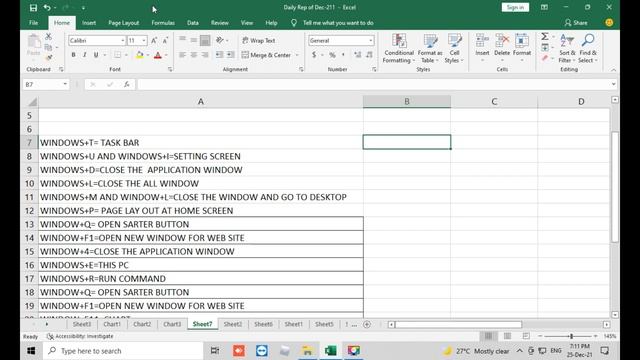Select middle vertical alignment
The width and height of the screenshot is (640, 360).
[194, 40]
